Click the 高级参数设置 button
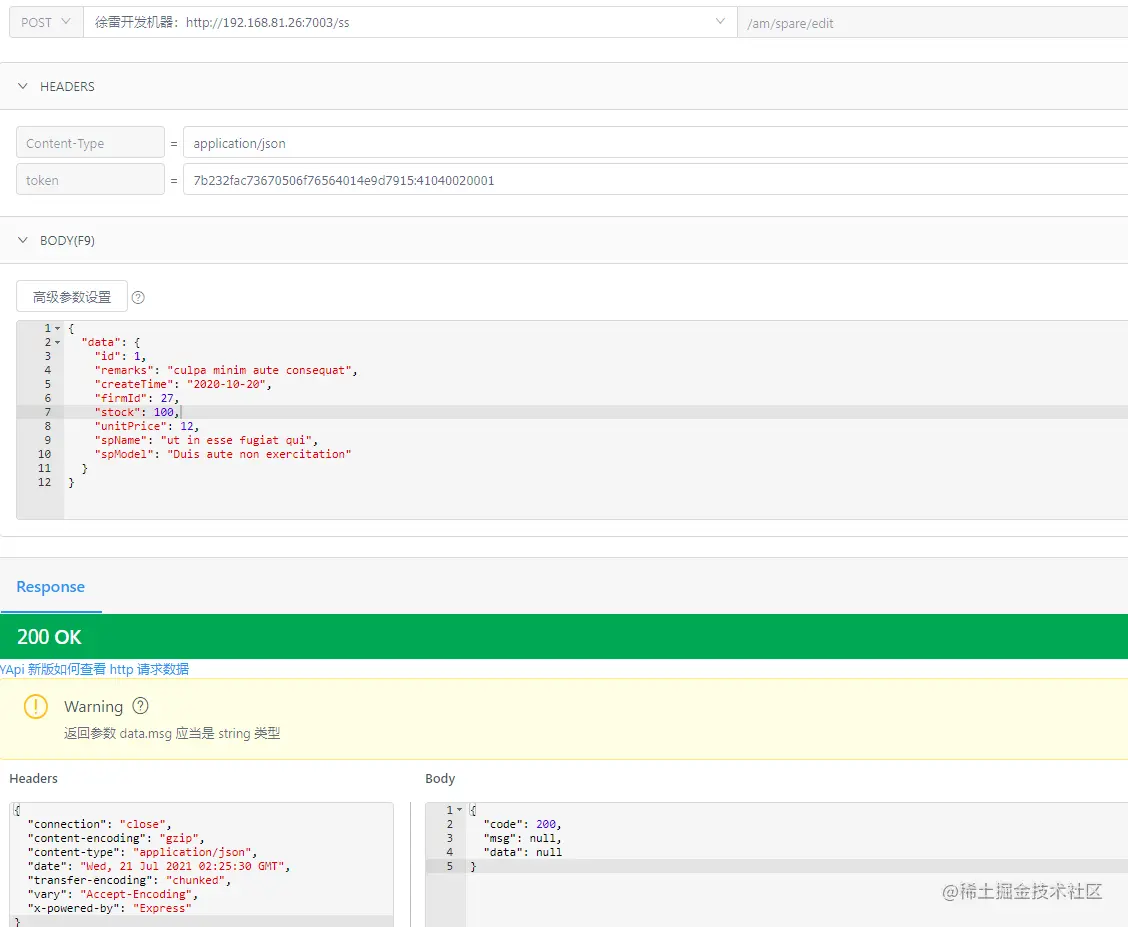This screenshot has width=1128, height=927. (72, 296)
